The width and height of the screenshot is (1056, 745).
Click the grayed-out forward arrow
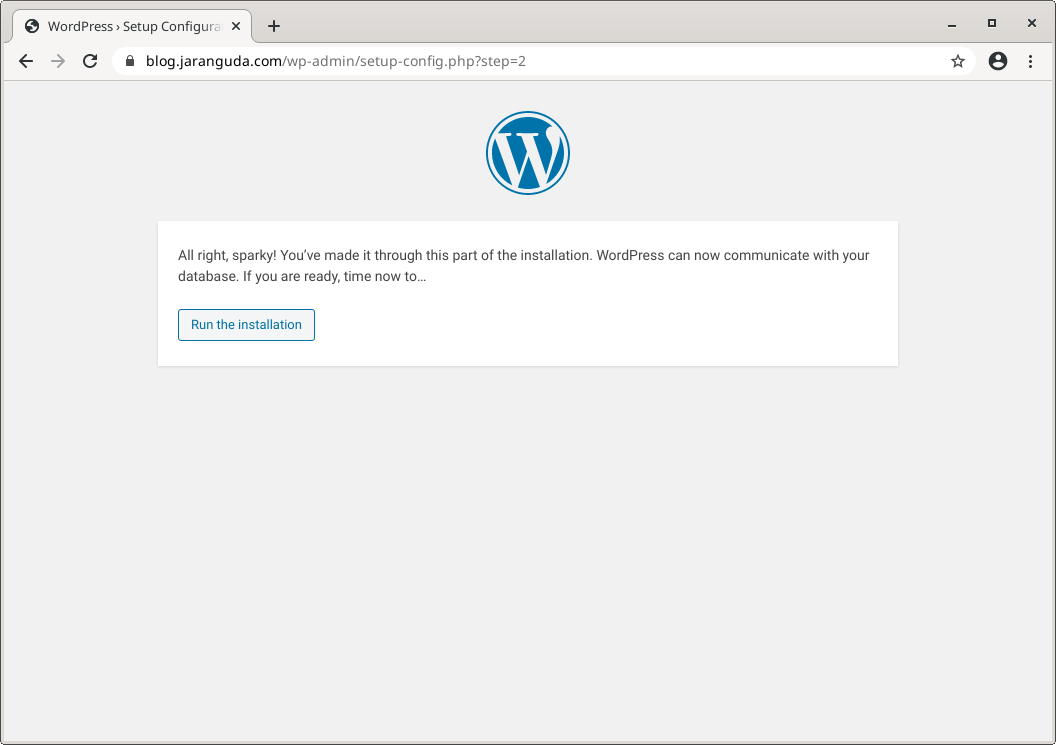pos(57,61)
